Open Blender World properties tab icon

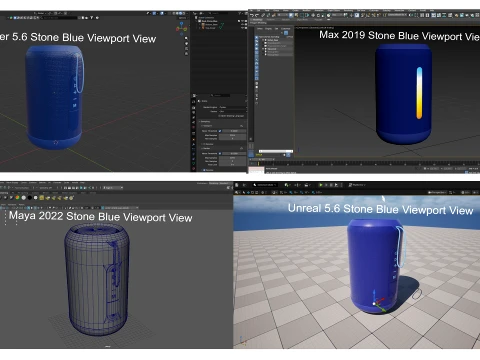coord(194,127)
